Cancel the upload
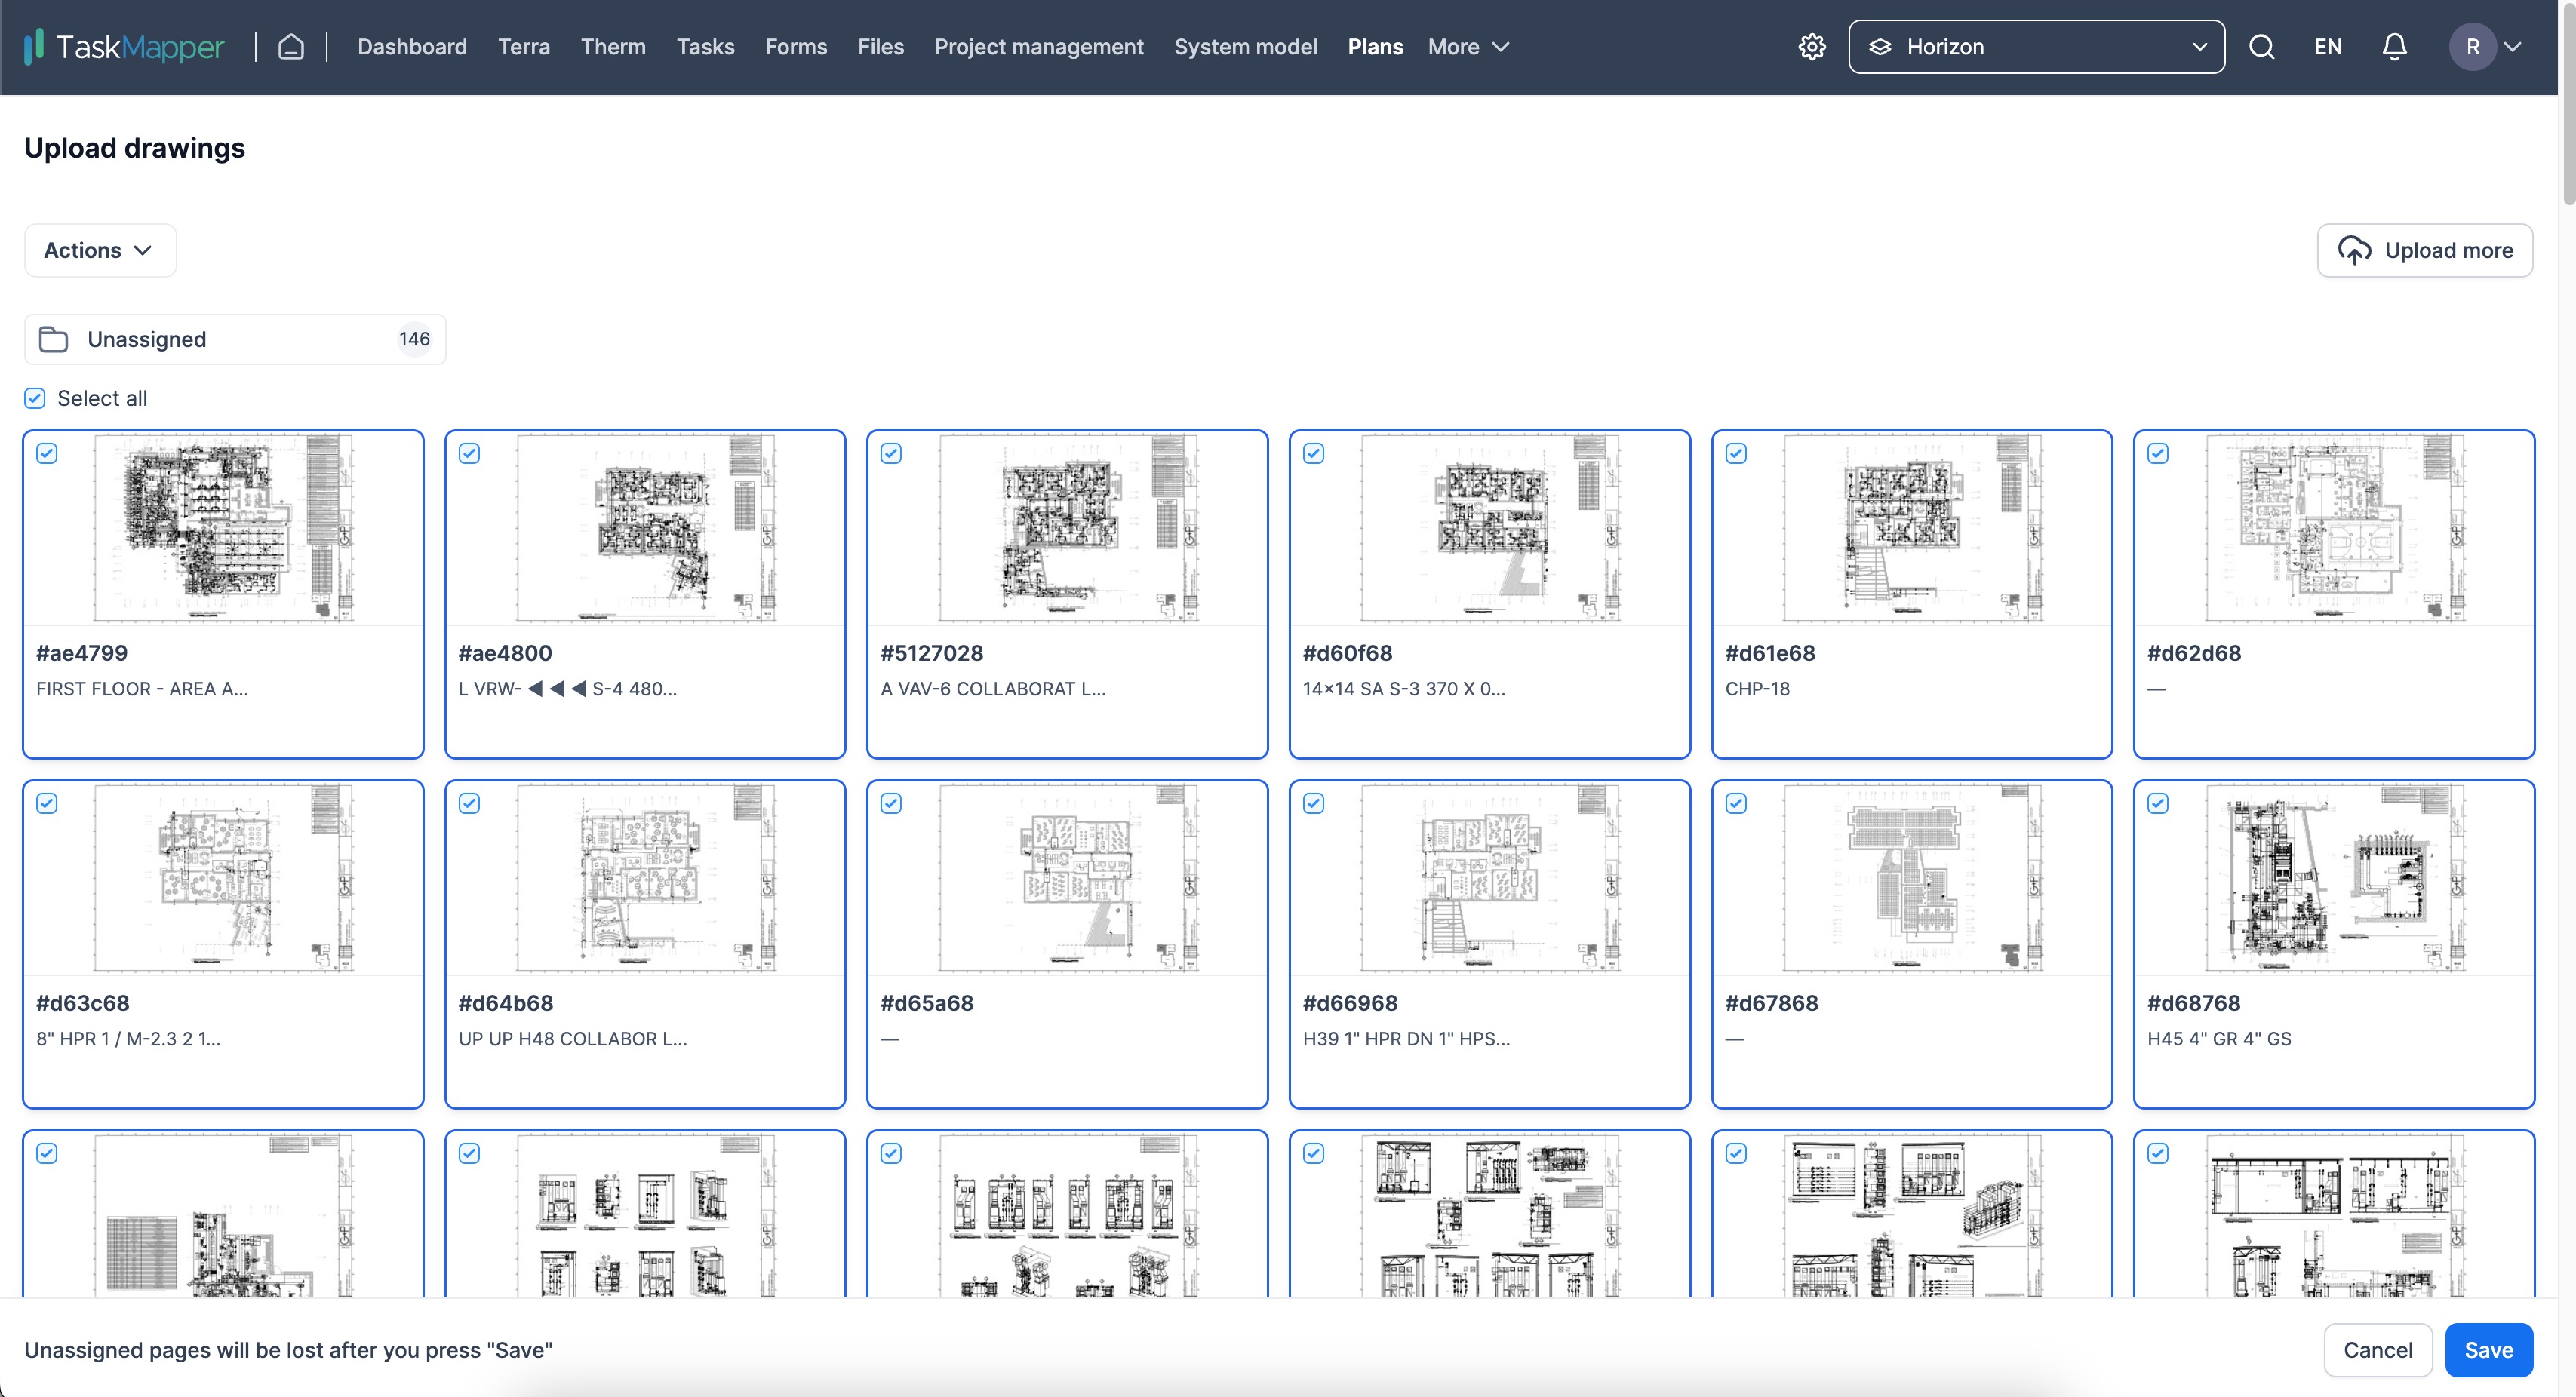Image resolution: width=2576 pixels, height=1397 pixels. pos(2377,1350)
